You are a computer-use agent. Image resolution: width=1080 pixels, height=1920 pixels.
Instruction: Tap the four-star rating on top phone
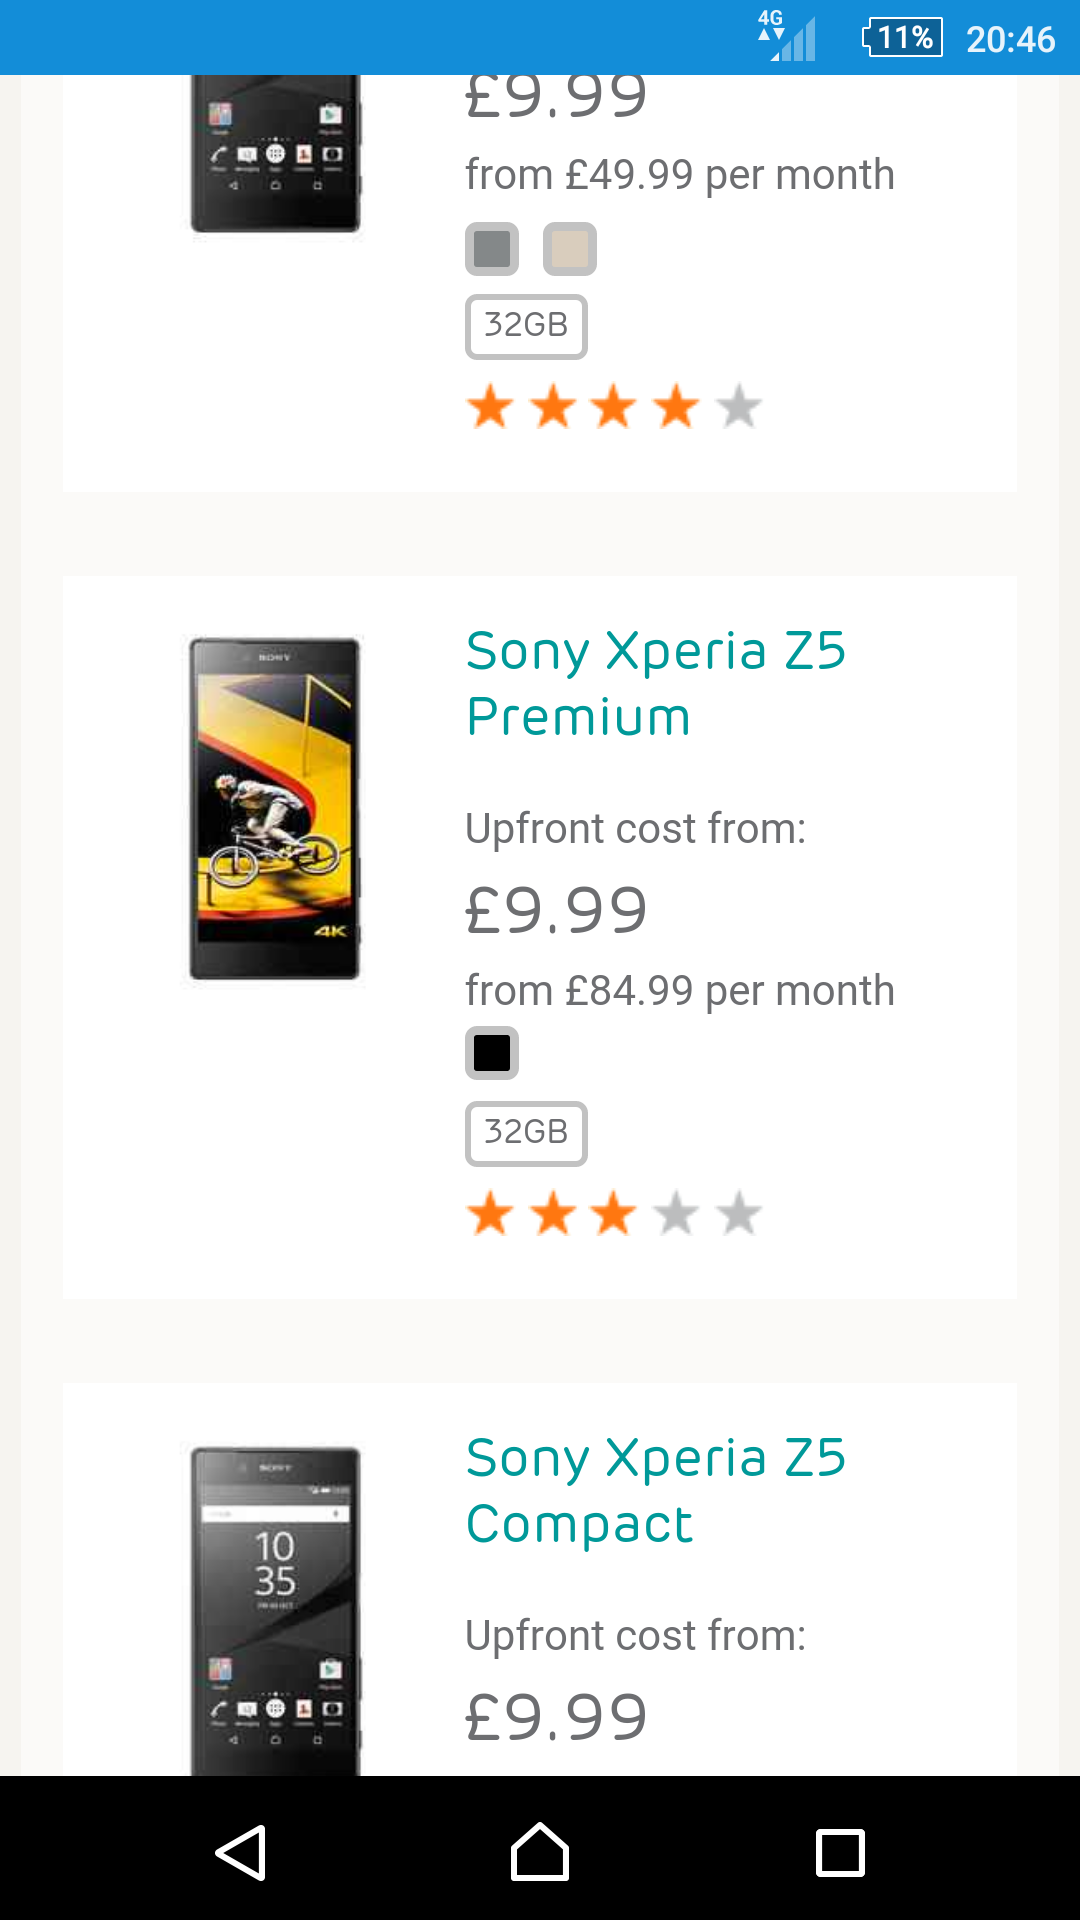point(614,407)
